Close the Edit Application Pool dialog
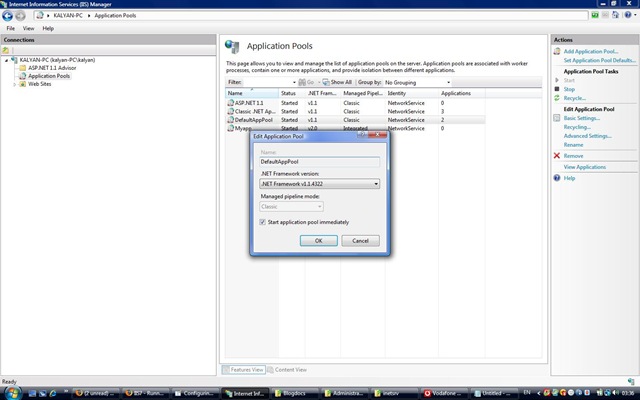640x400 pixels. coord(378,134)
